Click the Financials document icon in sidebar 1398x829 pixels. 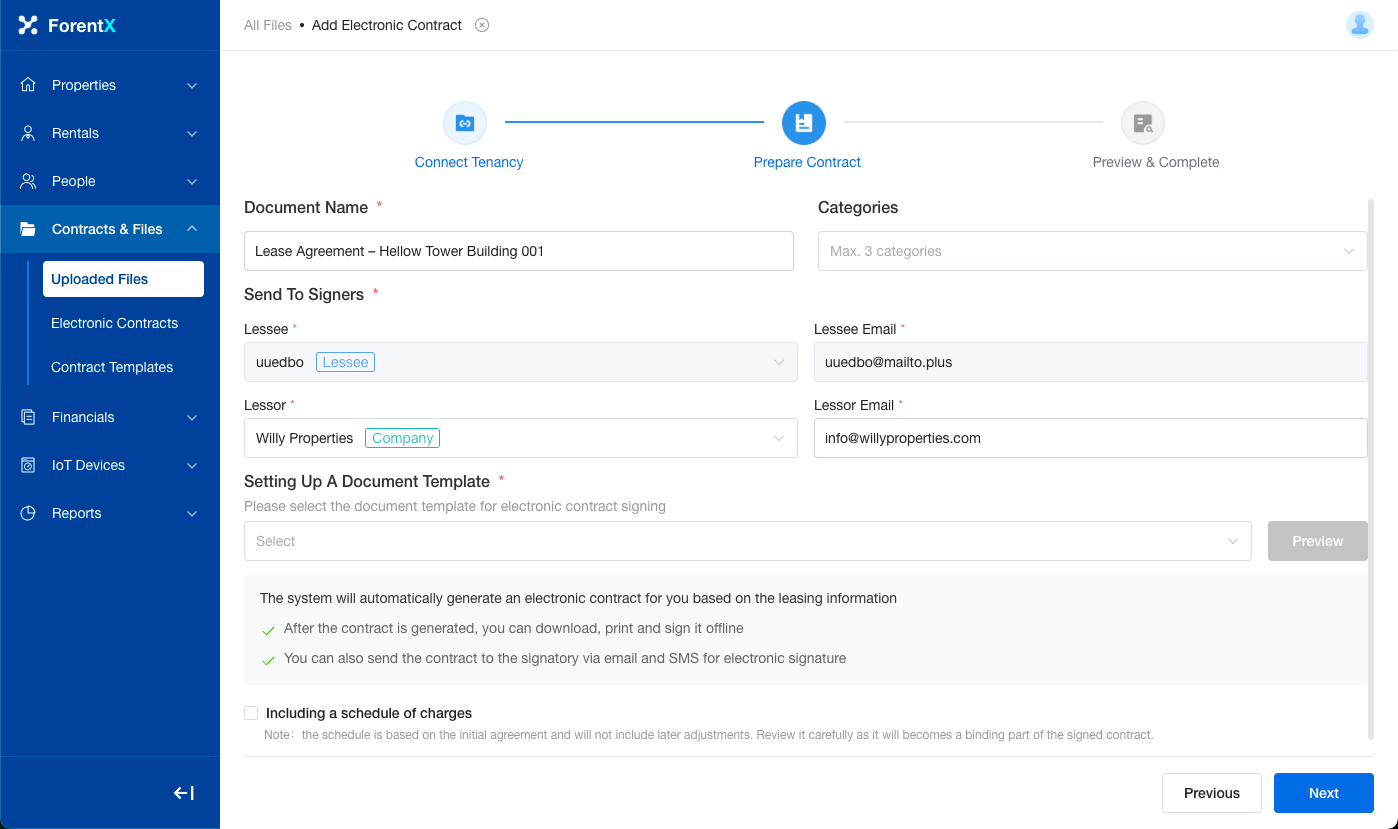(28, 417)
